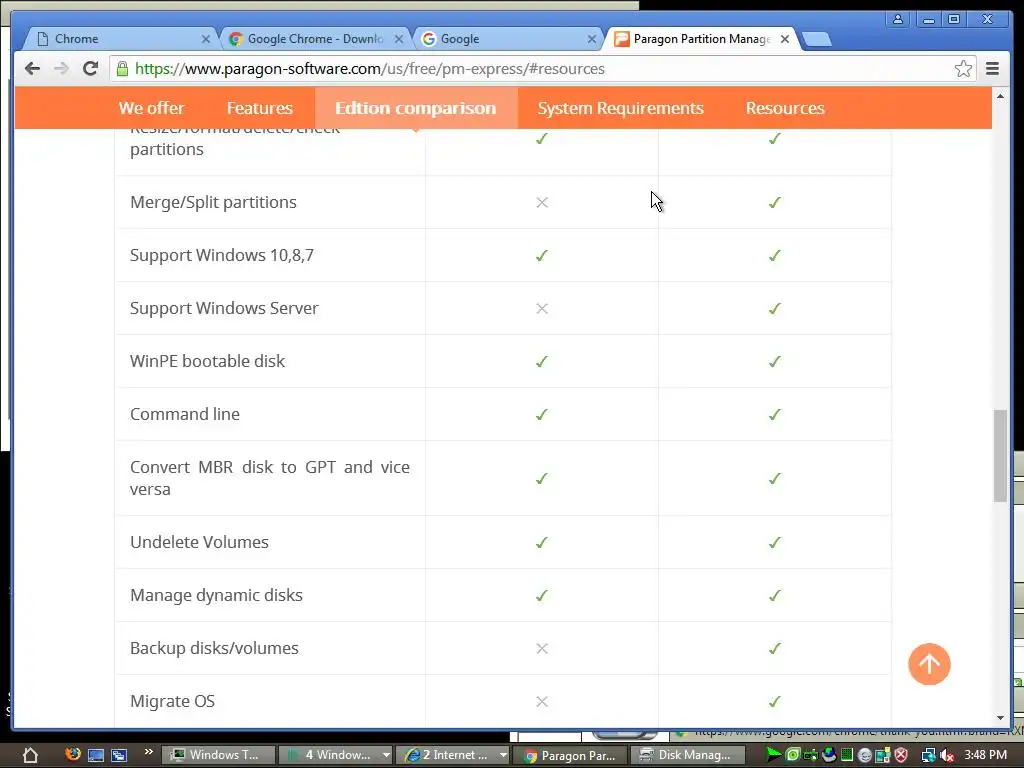The height and width of the screenshot is (768, 1024).
Task: Open the '4 Window...' taskbar group
Action: tap(334, 755)
